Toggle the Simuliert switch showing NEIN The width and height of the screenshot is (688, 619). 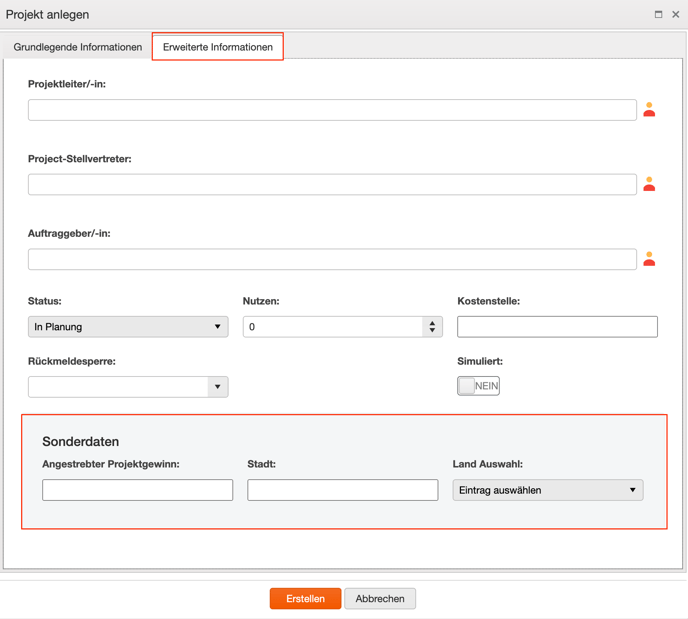point(478,386)
